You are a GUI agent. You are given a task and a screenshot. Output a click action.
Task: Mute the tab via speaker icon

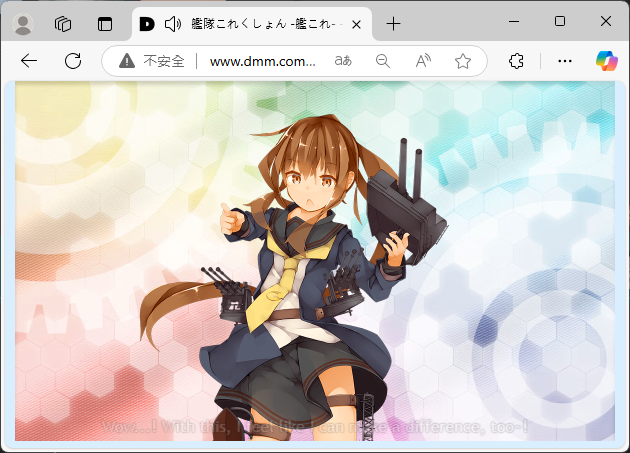click(173, 24)
